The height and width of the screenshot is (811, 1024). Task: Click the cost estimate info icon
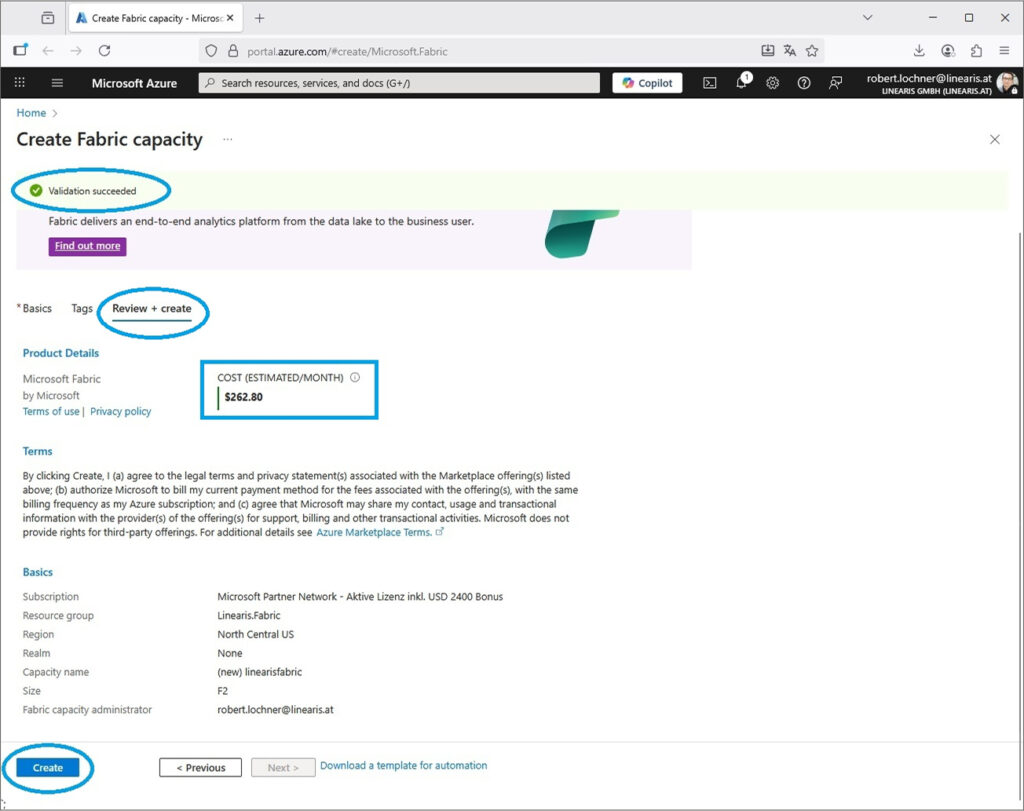(x=355, y=377)
